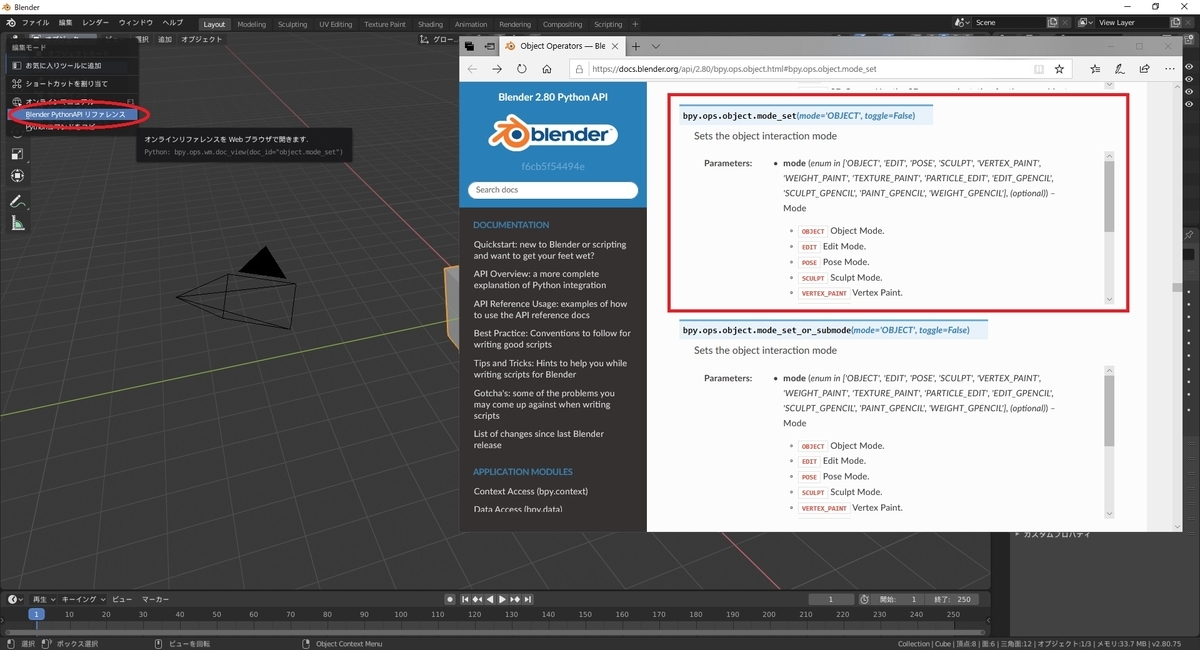
Task: Select the Transform tool in the toolbar
Action: pyautogui.click(x=17, y=176)
